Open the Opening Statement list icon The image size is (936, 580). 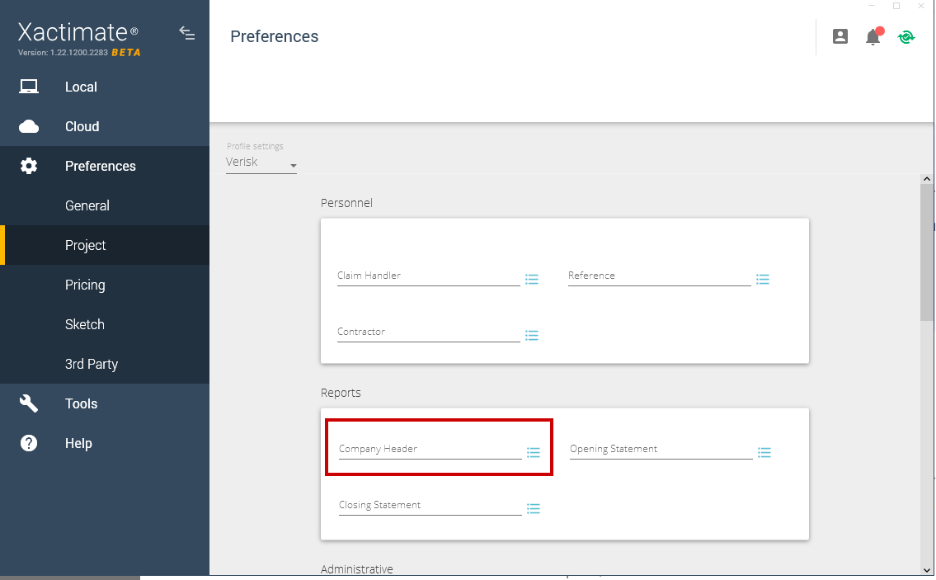click(765, 453)
